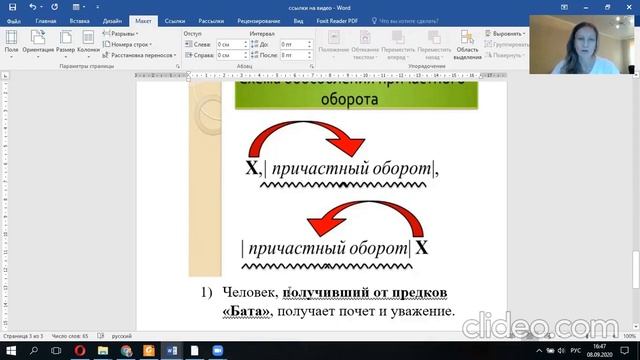Click the vertical scrollbar thumb
The image size is (640, 360).
636,269
